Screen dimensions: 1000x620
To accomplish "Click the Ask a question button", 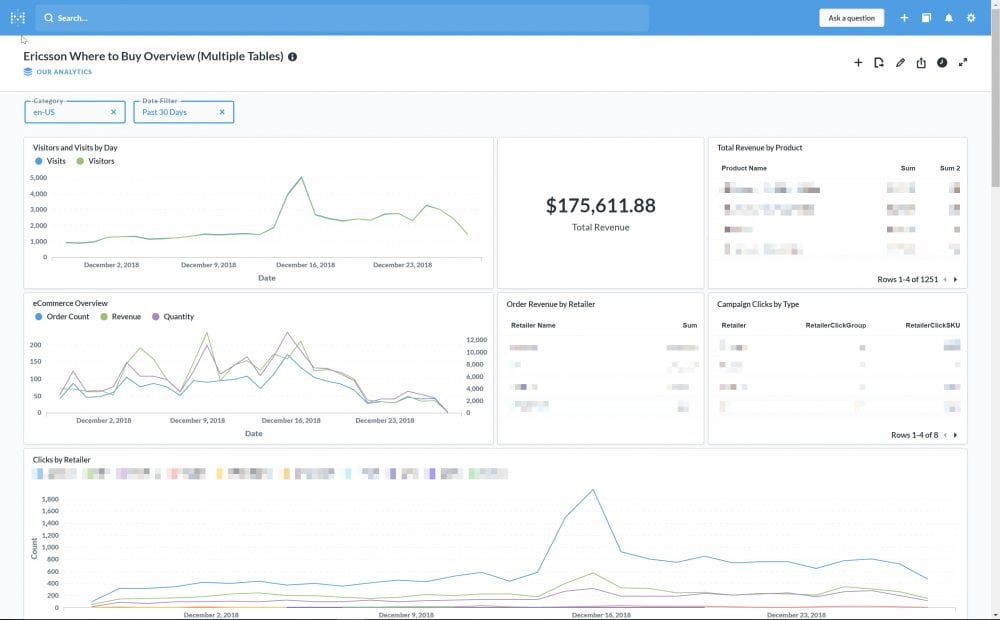I will 851,18.
